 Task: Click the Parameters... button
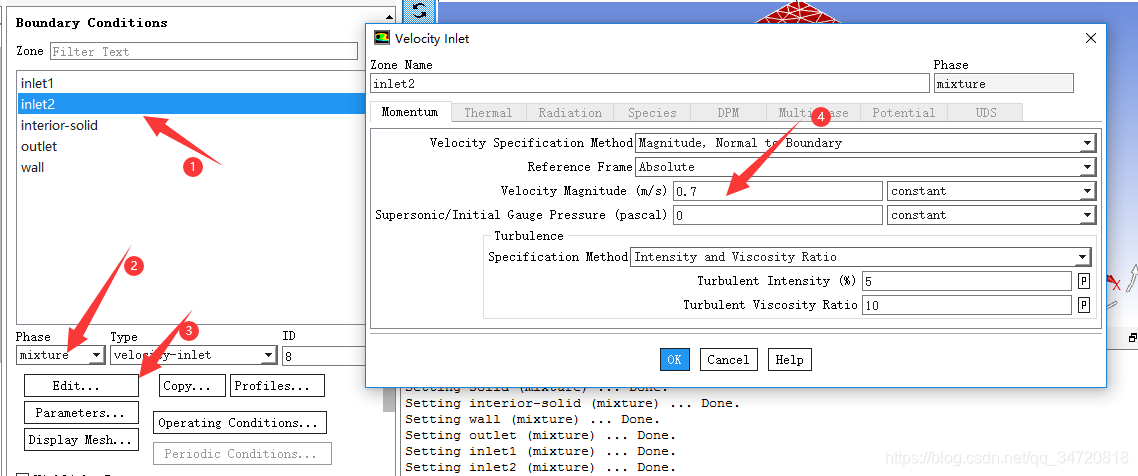point(81,413)
